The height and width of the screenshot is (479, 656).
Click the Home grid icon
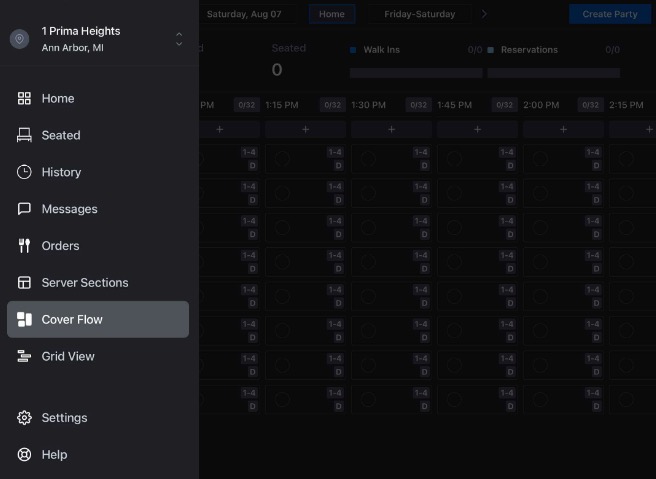coord(24,98)
